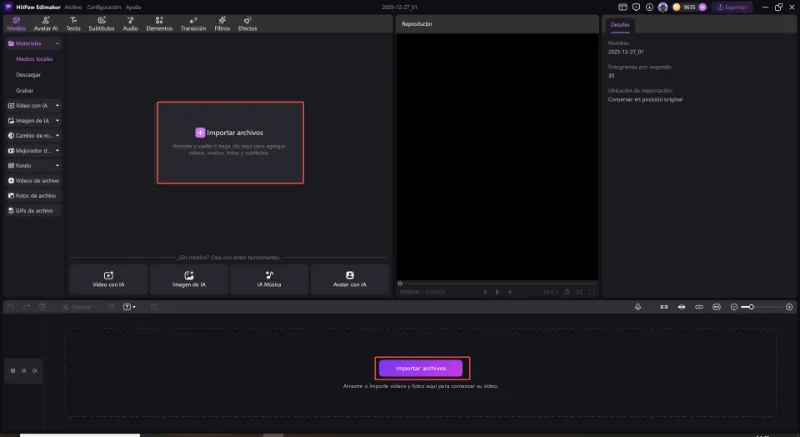Toggle the track visibility eye icon
Viewport: 800px width, 437px height.
(x=23, y=371)
